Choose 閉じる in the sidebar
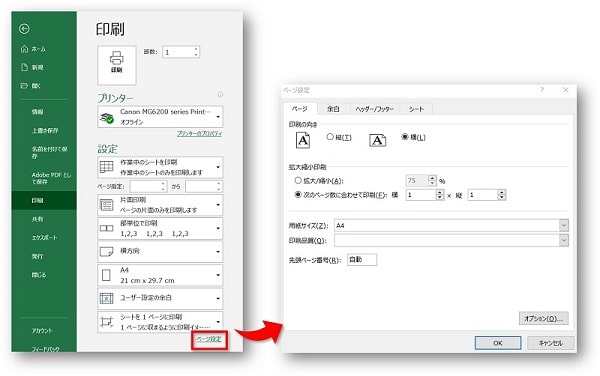The width and height of the screenshot is (600, 376). [39, 274]
